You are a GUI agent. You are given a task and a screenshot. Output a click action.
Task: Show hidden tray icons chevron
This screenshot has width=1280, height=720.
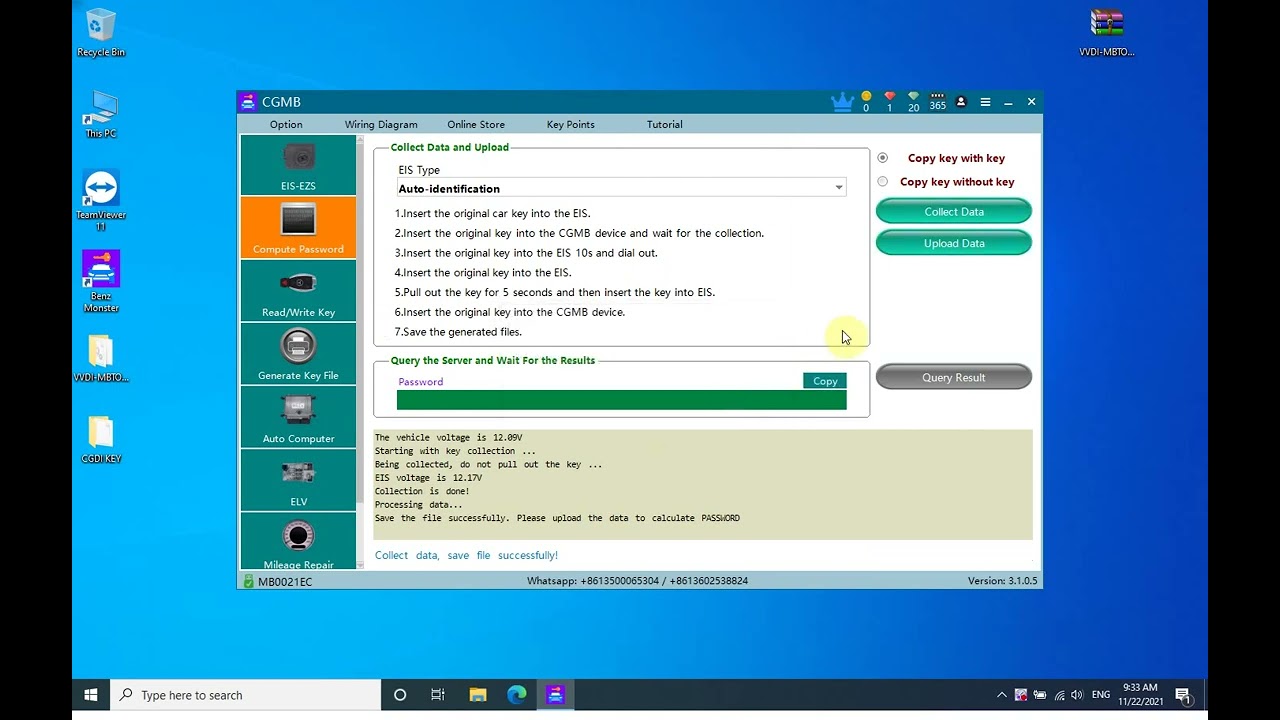[x=1002, y=695]
